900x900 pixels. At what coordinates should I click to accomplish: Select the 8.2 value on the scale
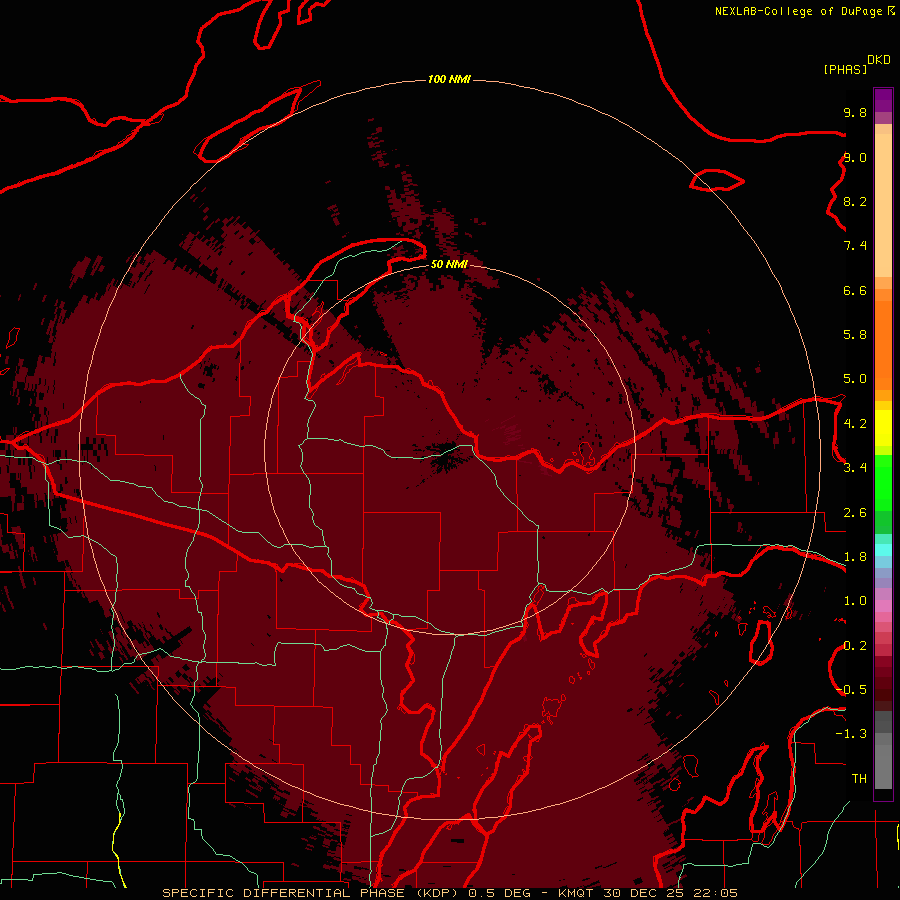click(855, 201)
